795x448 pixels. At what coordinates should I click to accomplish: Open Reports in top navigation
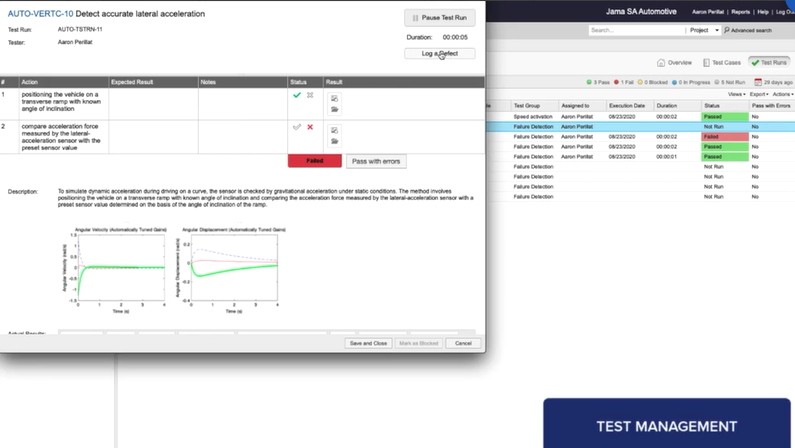741,12
